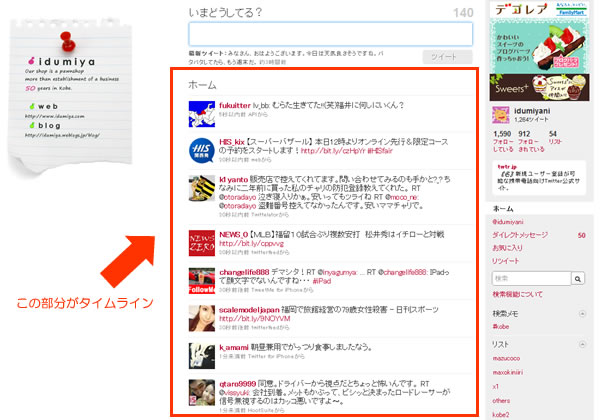Open the maxokiniiri list
Image resolution: width=600 pixels, height=420 pixels.
click(x=508, y=372)
